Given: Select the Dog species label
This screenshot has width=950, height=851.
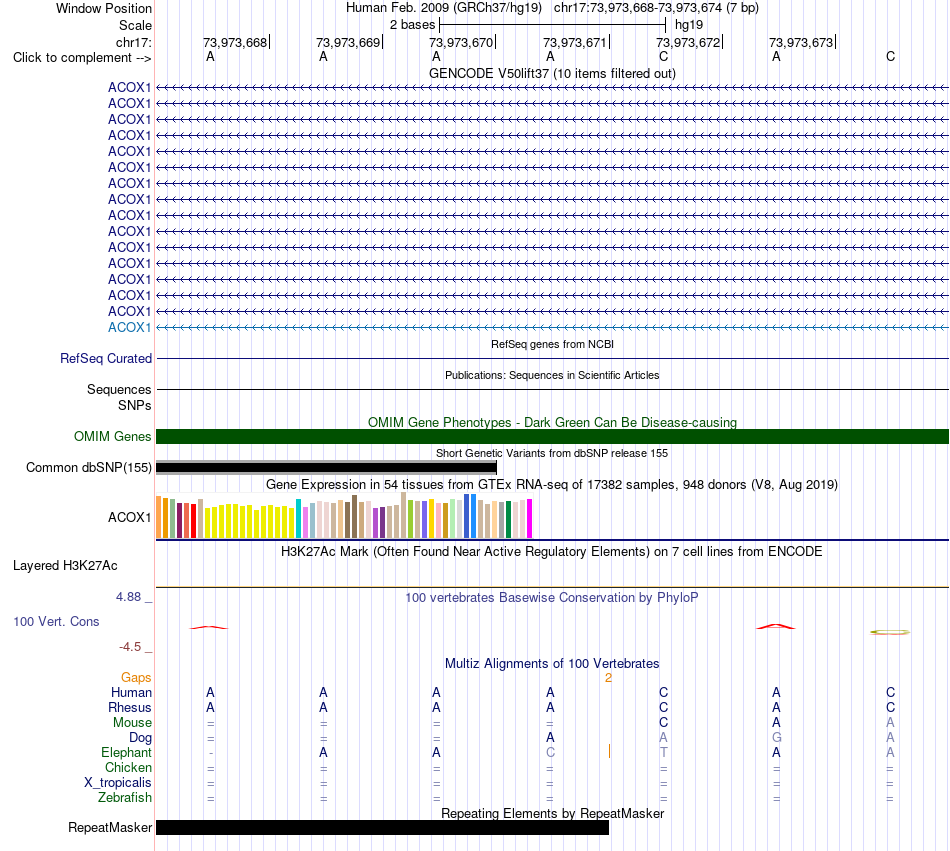Looking at the screenshot, I should coord(140,738).
